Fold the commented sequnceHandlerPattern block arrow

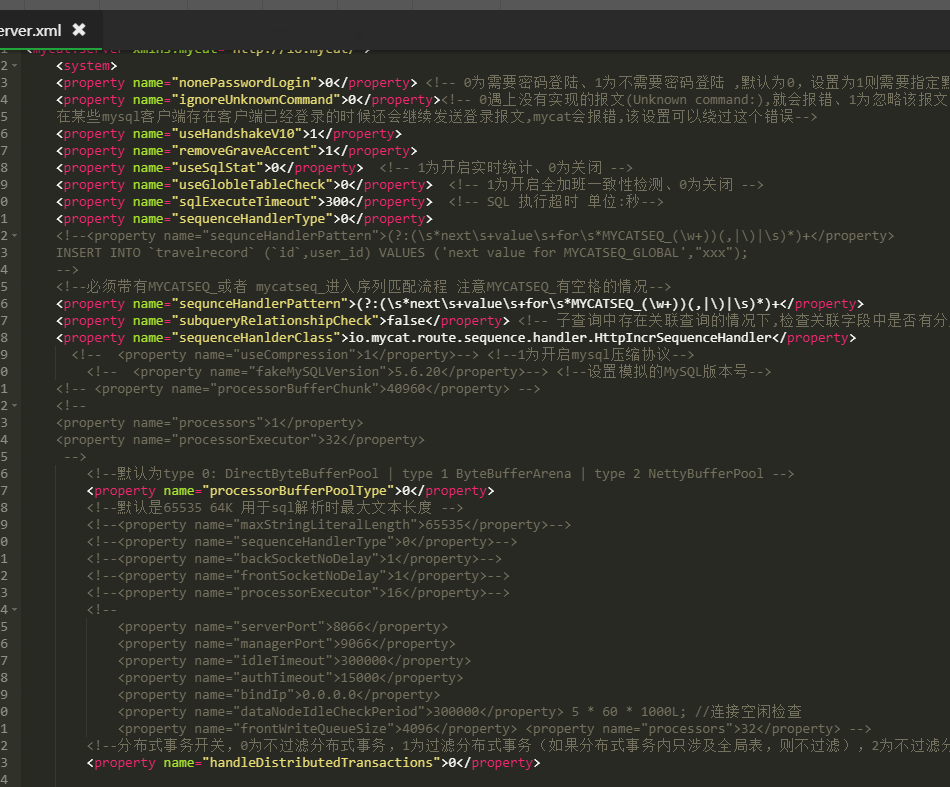coord(14,236)
